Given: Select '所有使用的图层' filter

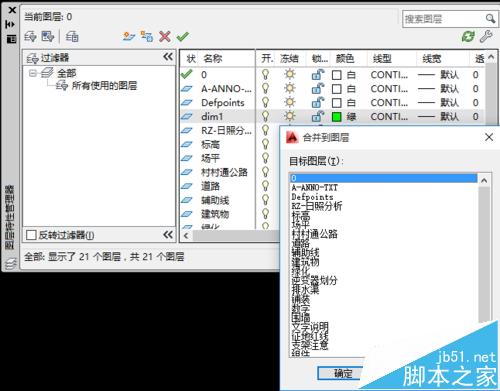Looking at the screenshot, I should (x=104, y=86).
